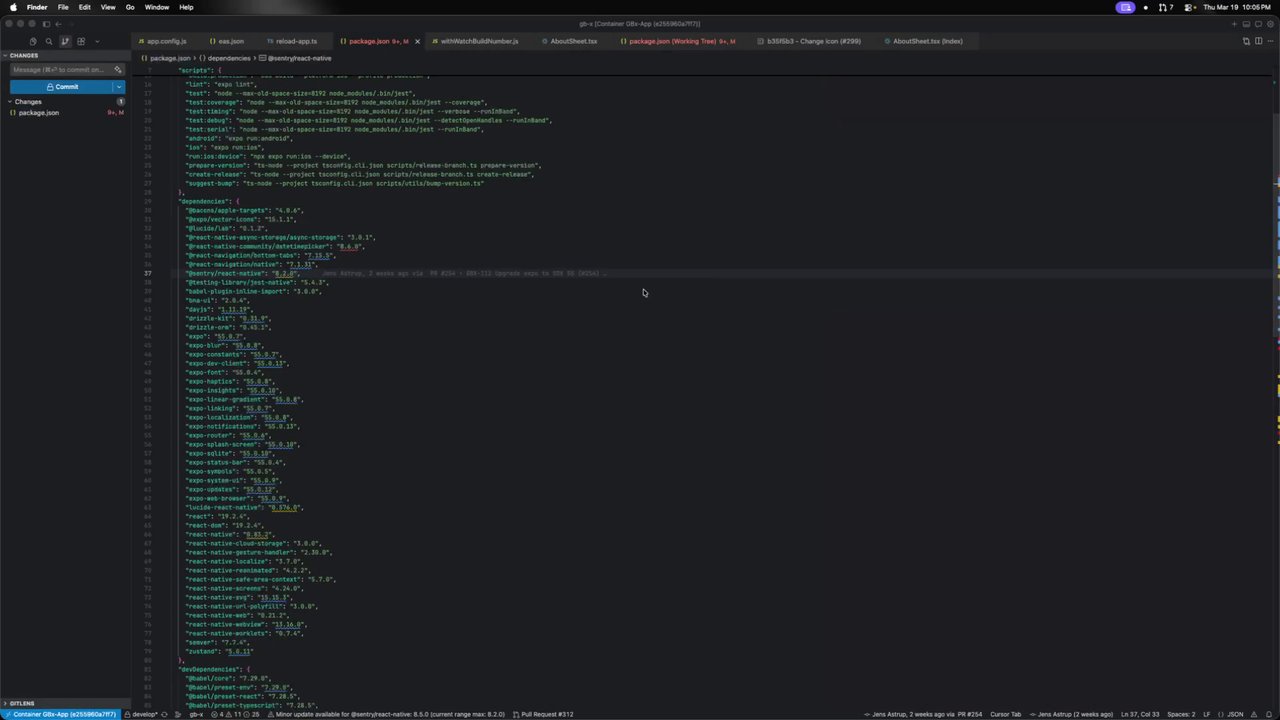Expand more sidebar views chevron
Screen dimensions: 1280x720
tap(97, 41)
